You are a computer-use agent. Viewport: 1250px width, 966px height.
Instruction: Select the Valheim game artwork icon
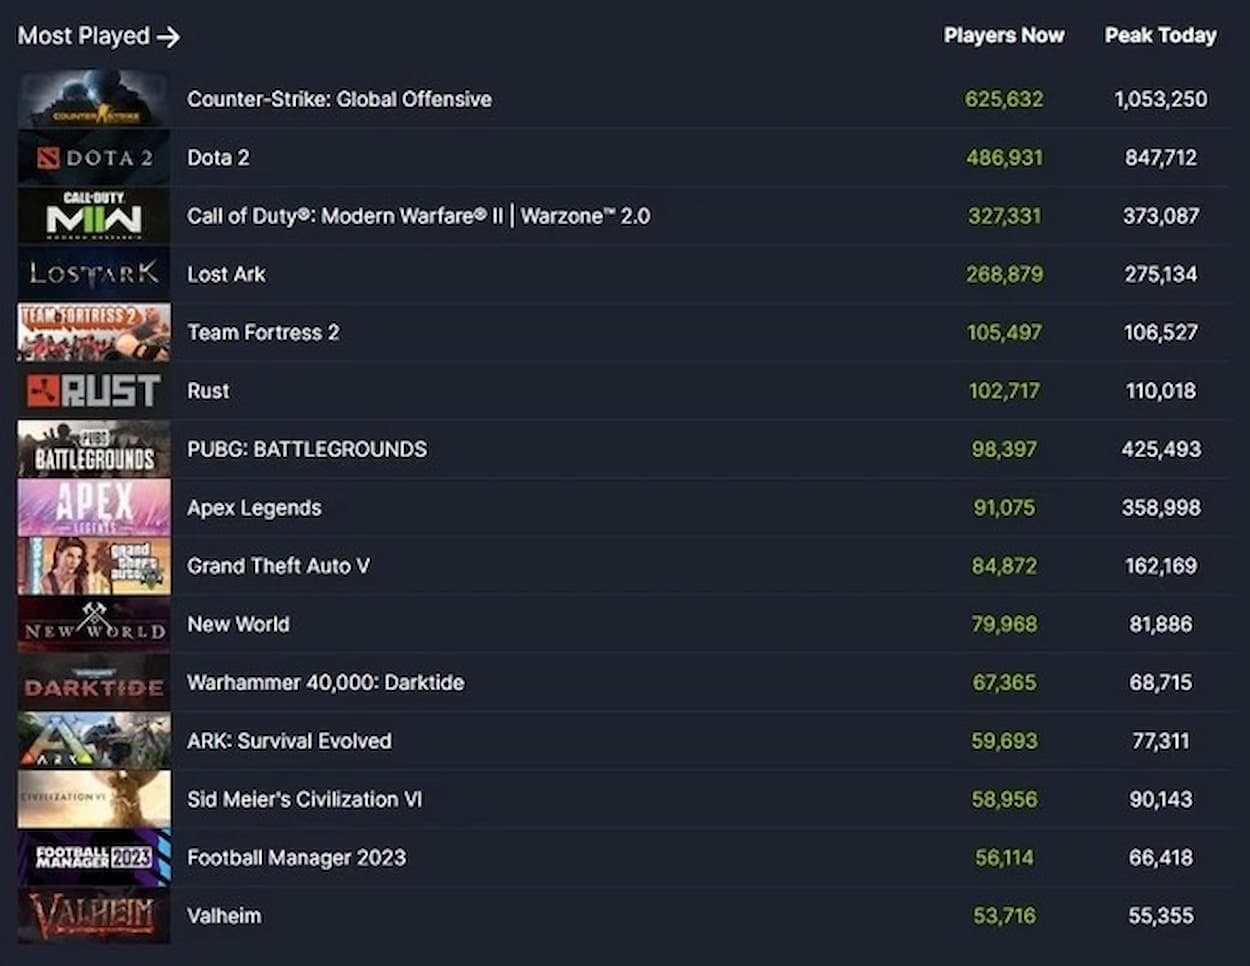tap(94, 915)
